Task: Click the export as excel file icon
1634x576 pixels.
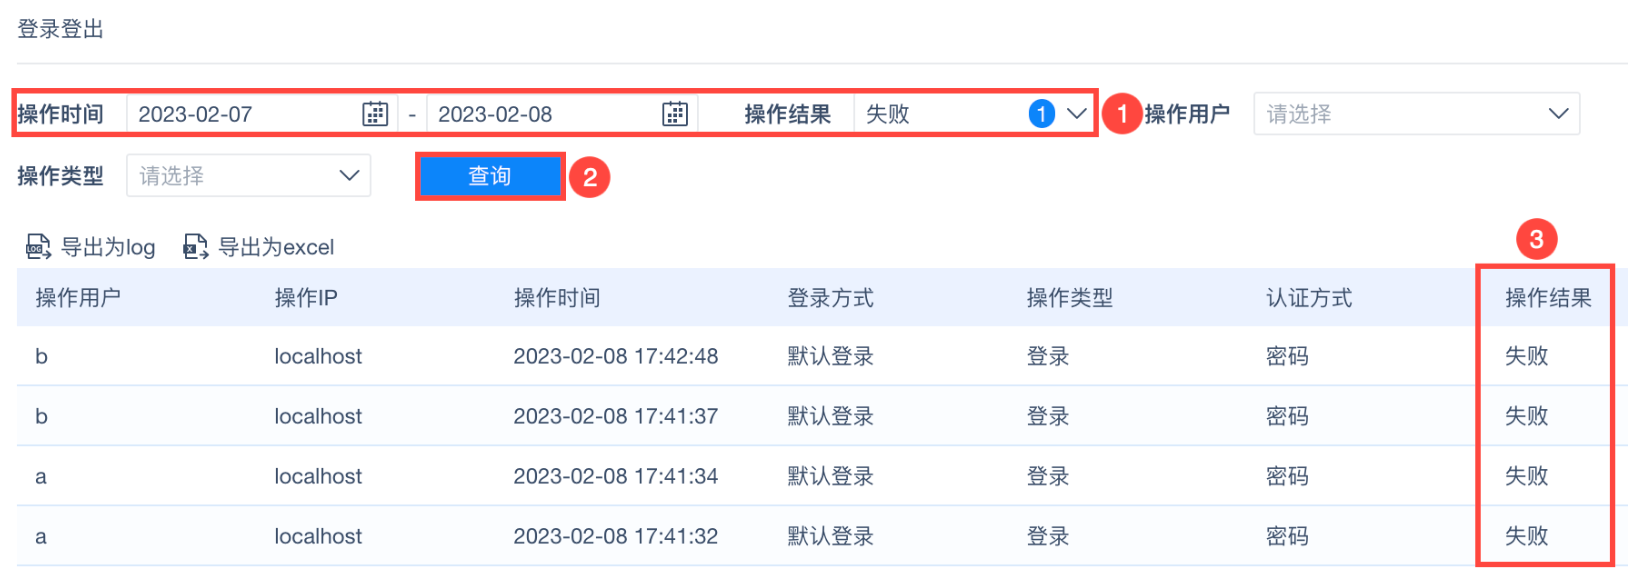Action: (195, 247)
